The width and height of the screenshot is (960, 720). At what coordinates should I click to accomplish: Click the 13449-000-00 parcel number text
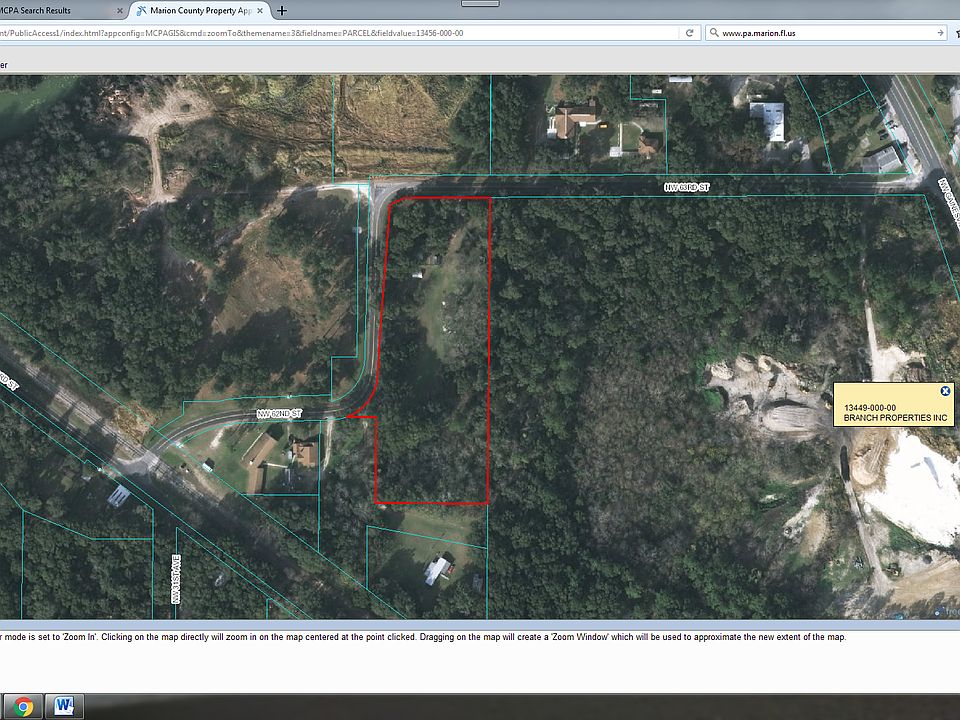coord(869,408)
